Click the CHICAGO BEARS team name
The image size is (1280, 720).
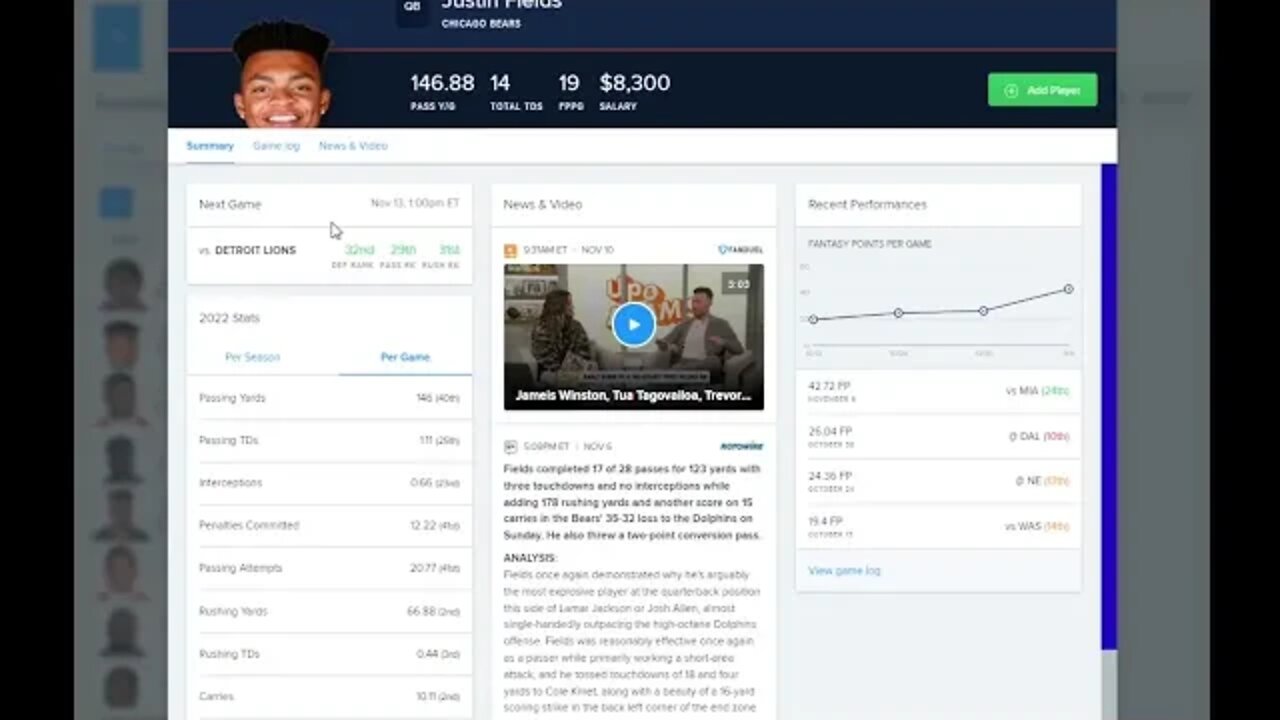click(x=481, y=24)
